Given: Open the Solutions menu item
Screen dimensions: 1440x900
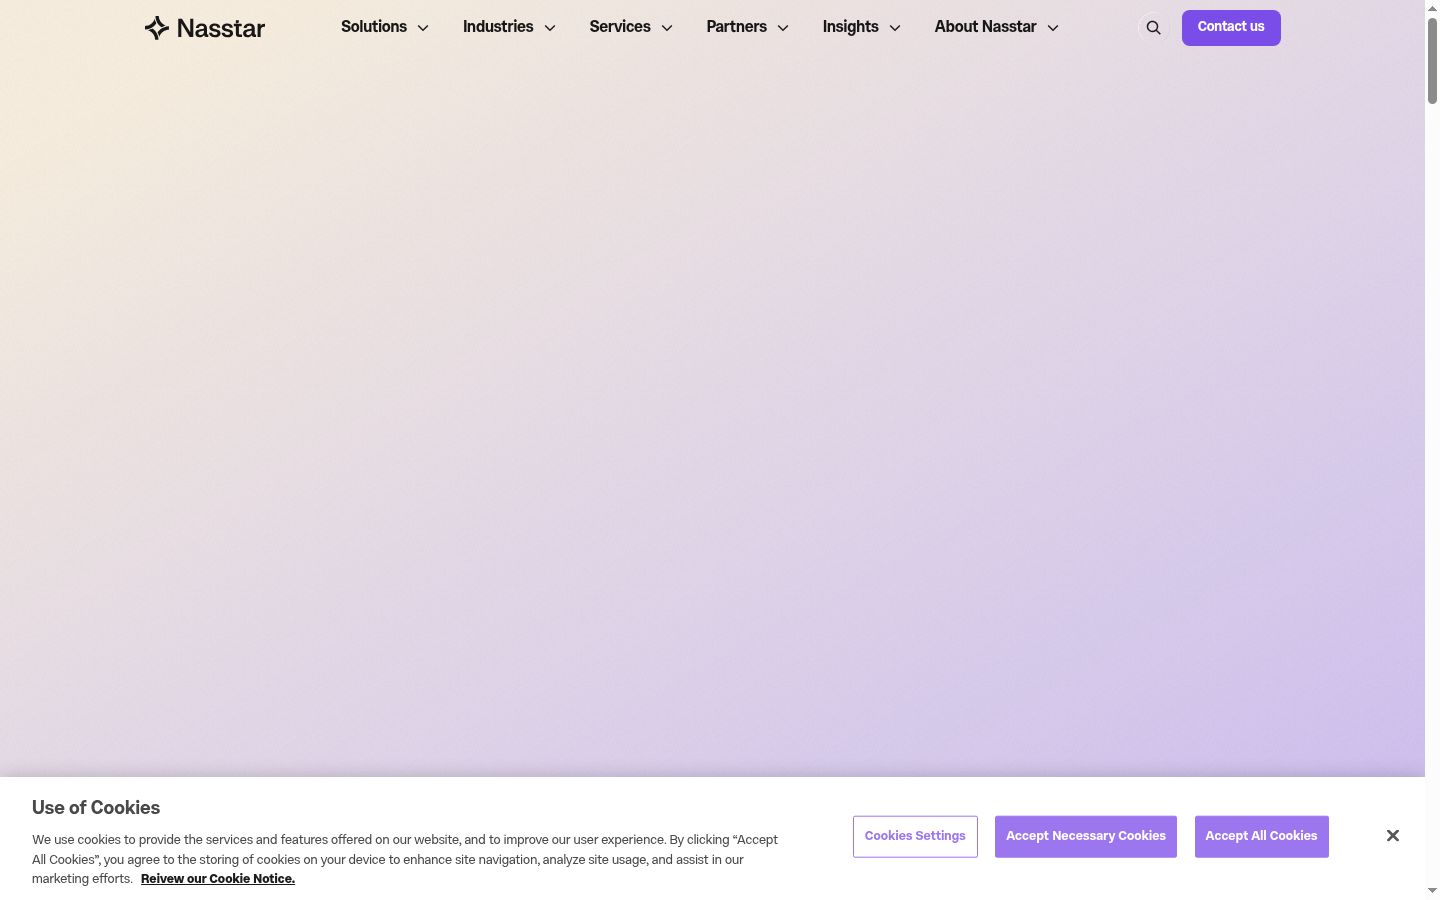Looking at the screenshot, I should 374,27.
